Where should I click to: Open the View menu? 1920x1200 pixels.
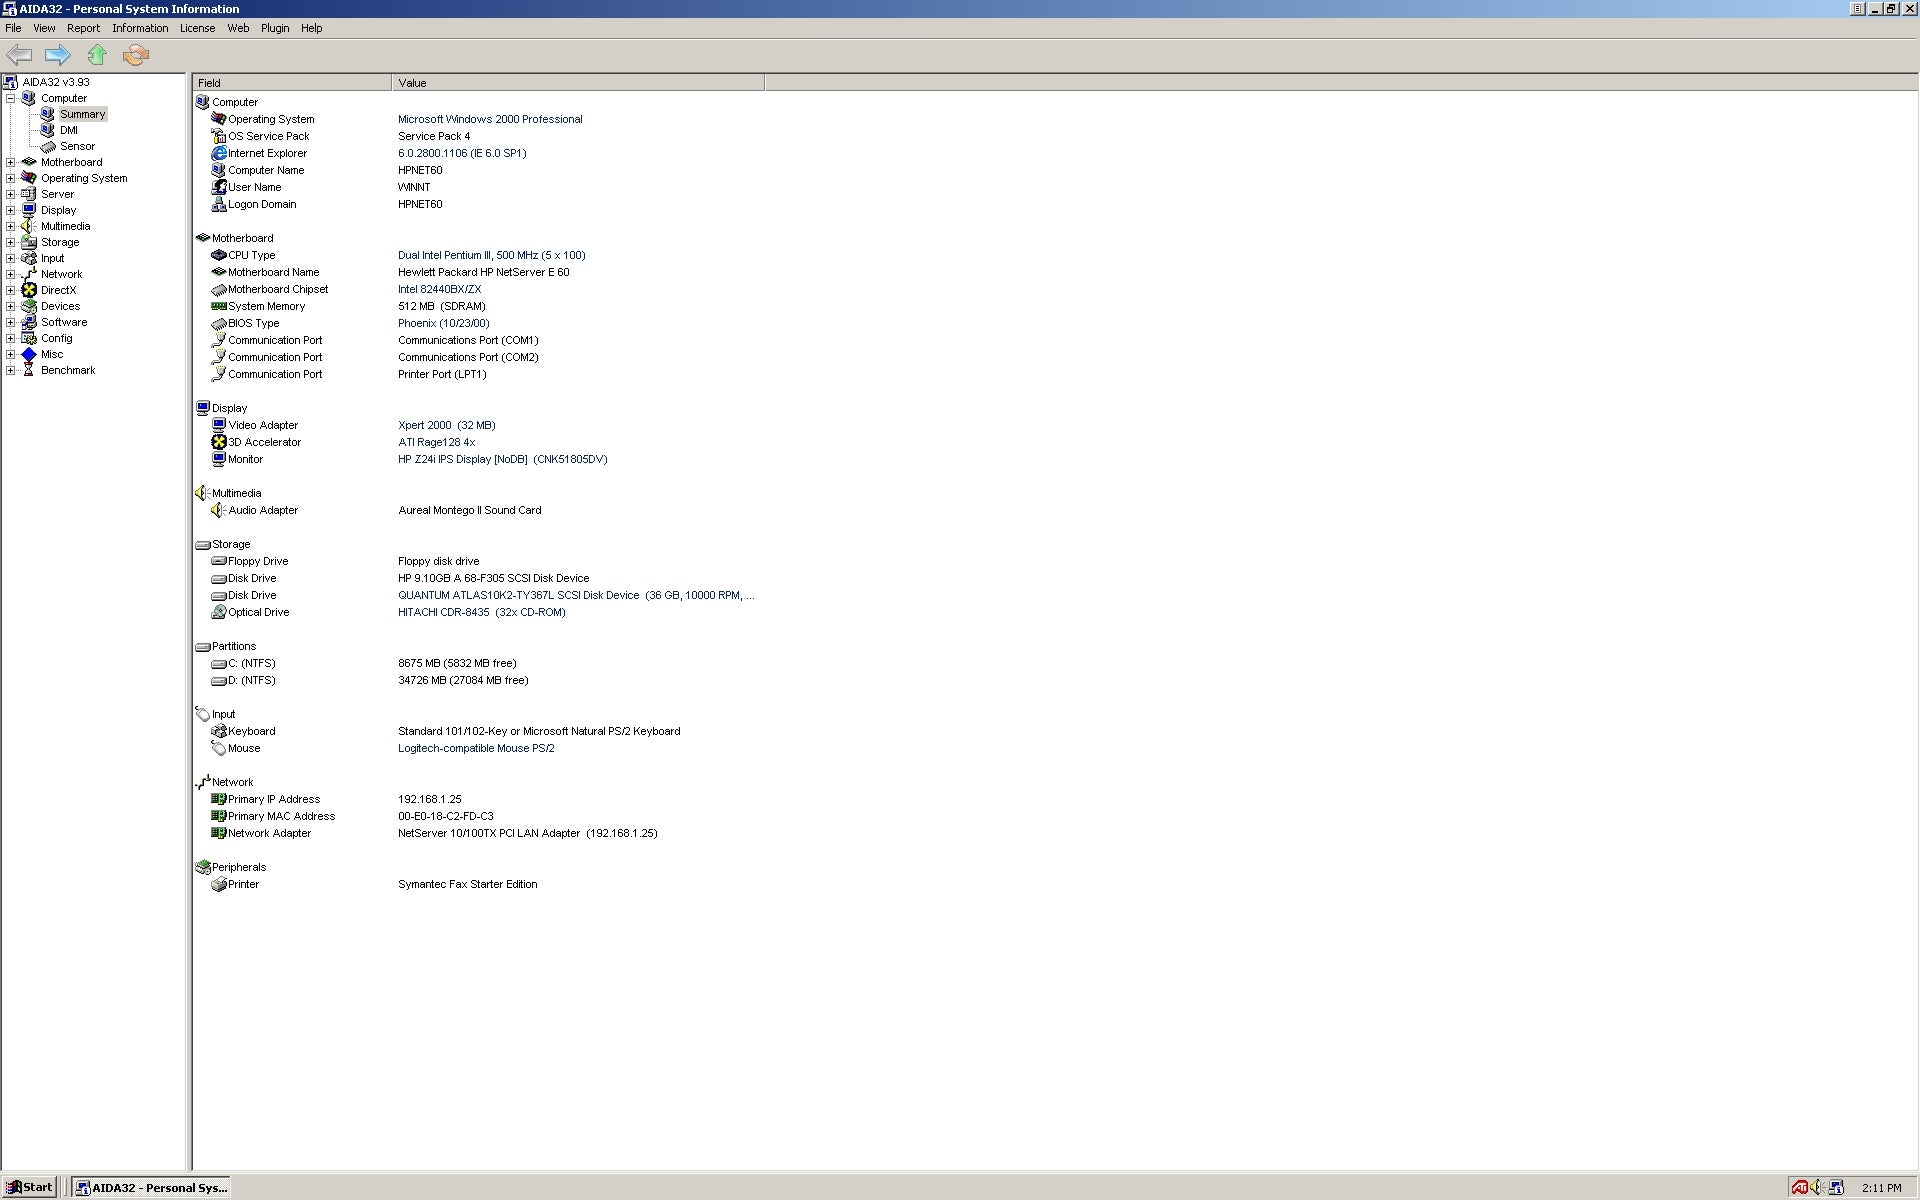44,28
